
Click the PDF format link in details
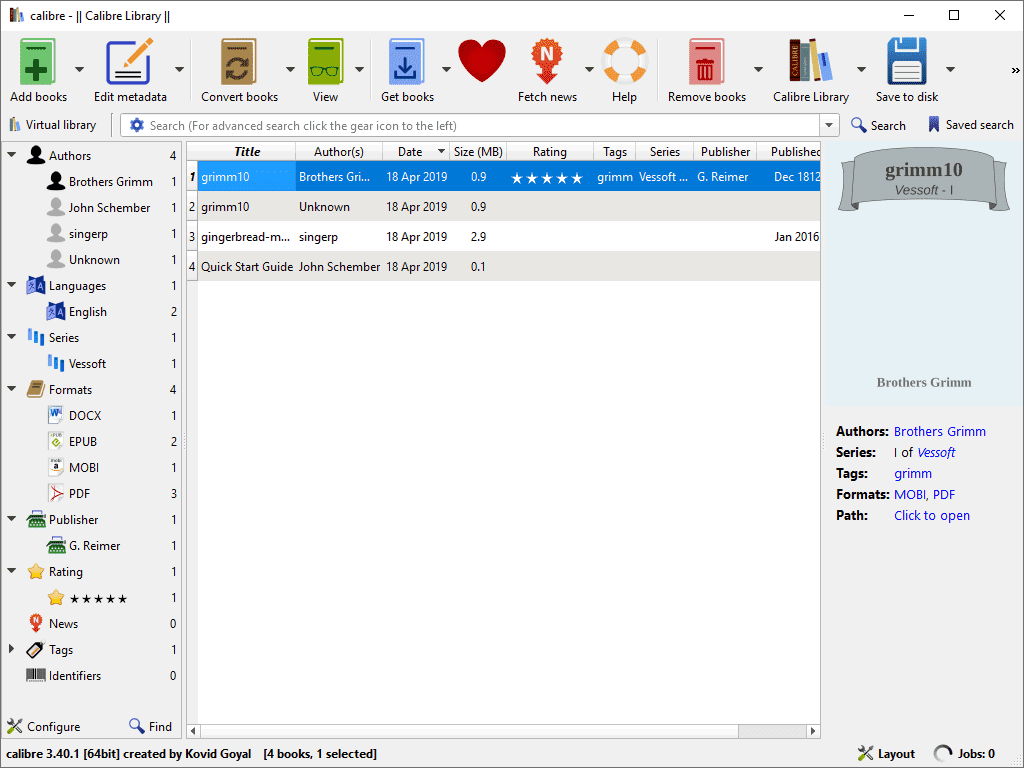944,494
